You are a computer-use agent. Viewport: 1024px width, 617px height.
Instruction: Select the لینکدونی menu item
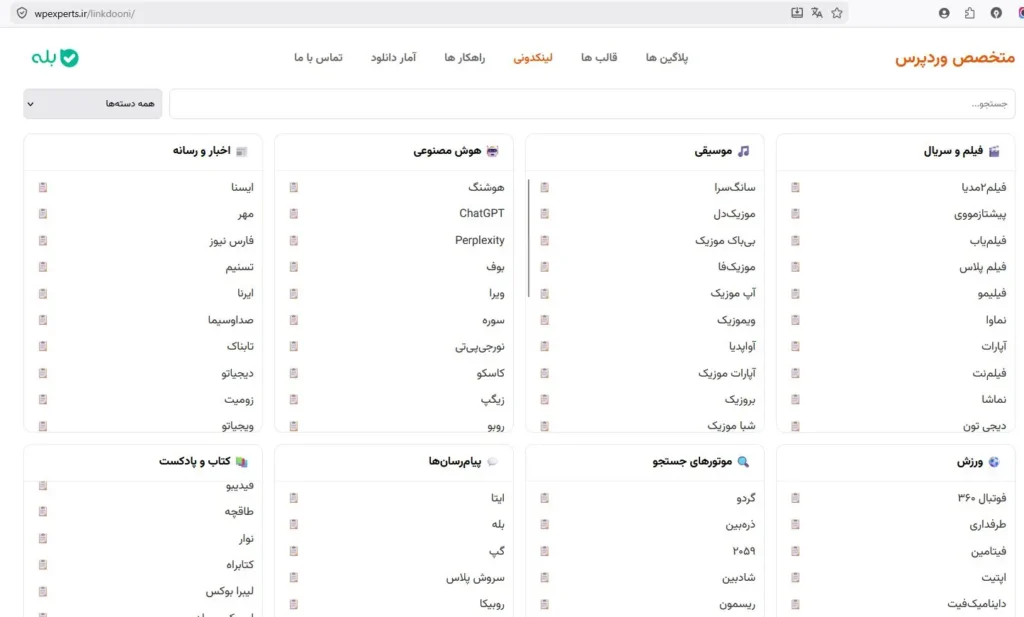tap(533, 57)
